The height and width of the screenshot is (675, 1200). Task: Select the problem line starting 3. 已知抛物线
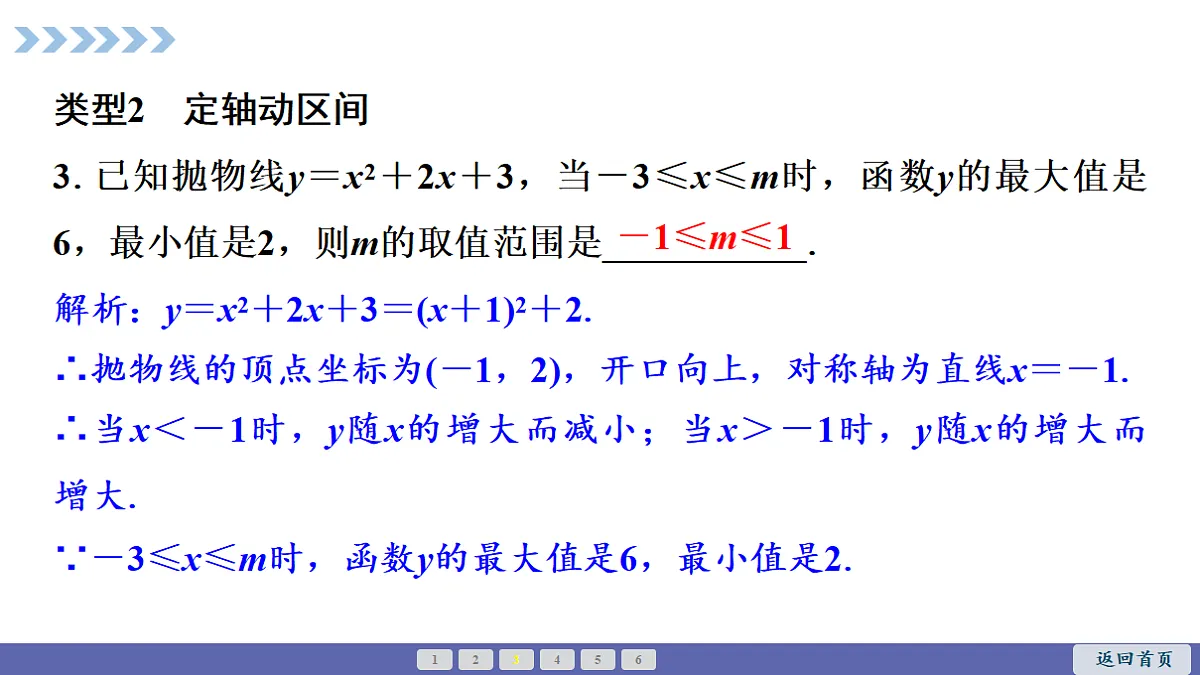click(600, 178)
